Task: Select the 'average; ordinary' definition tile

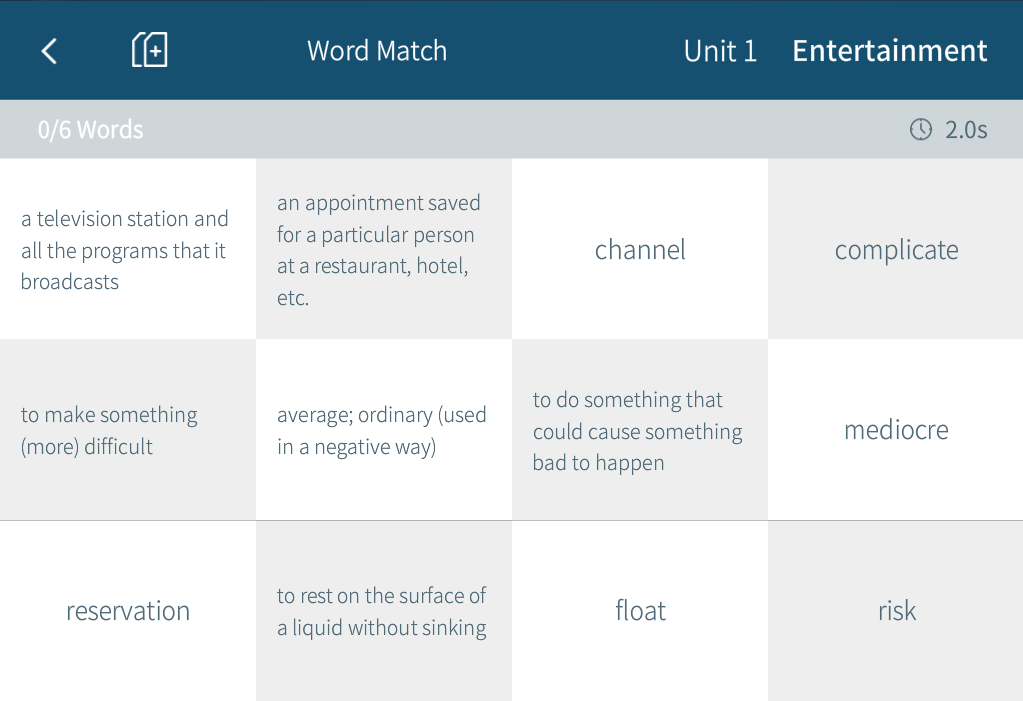Action: (384, 430)
